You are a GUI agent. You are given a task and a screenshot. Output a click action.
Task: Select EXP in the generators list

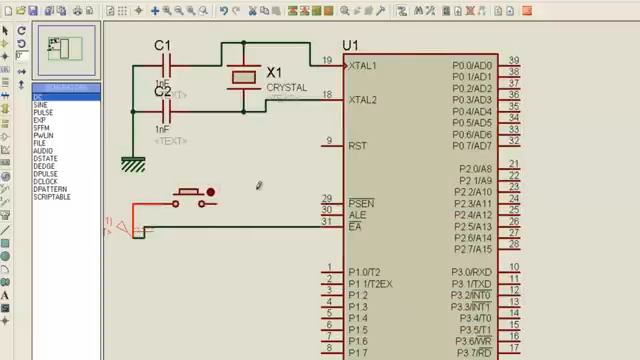tap(39, 120)
